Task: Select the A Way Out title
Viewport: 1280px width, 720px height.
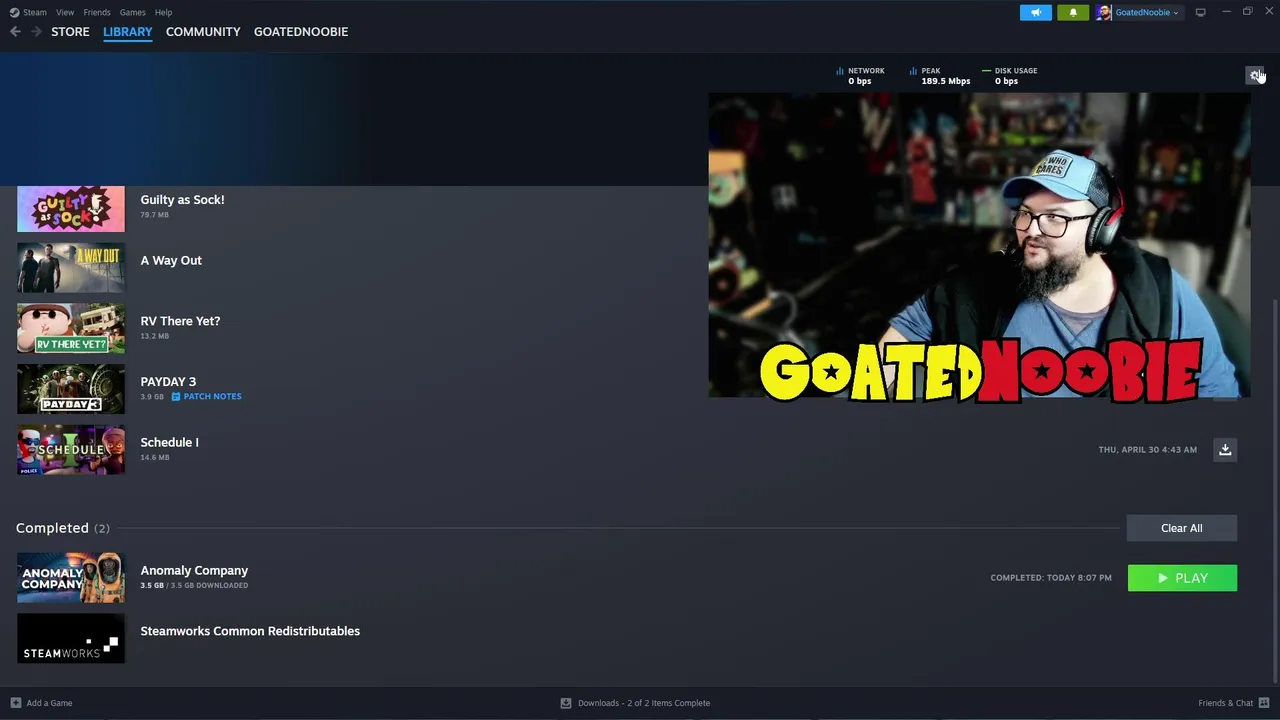Action: pyautogui.click(x=171, y=260)
